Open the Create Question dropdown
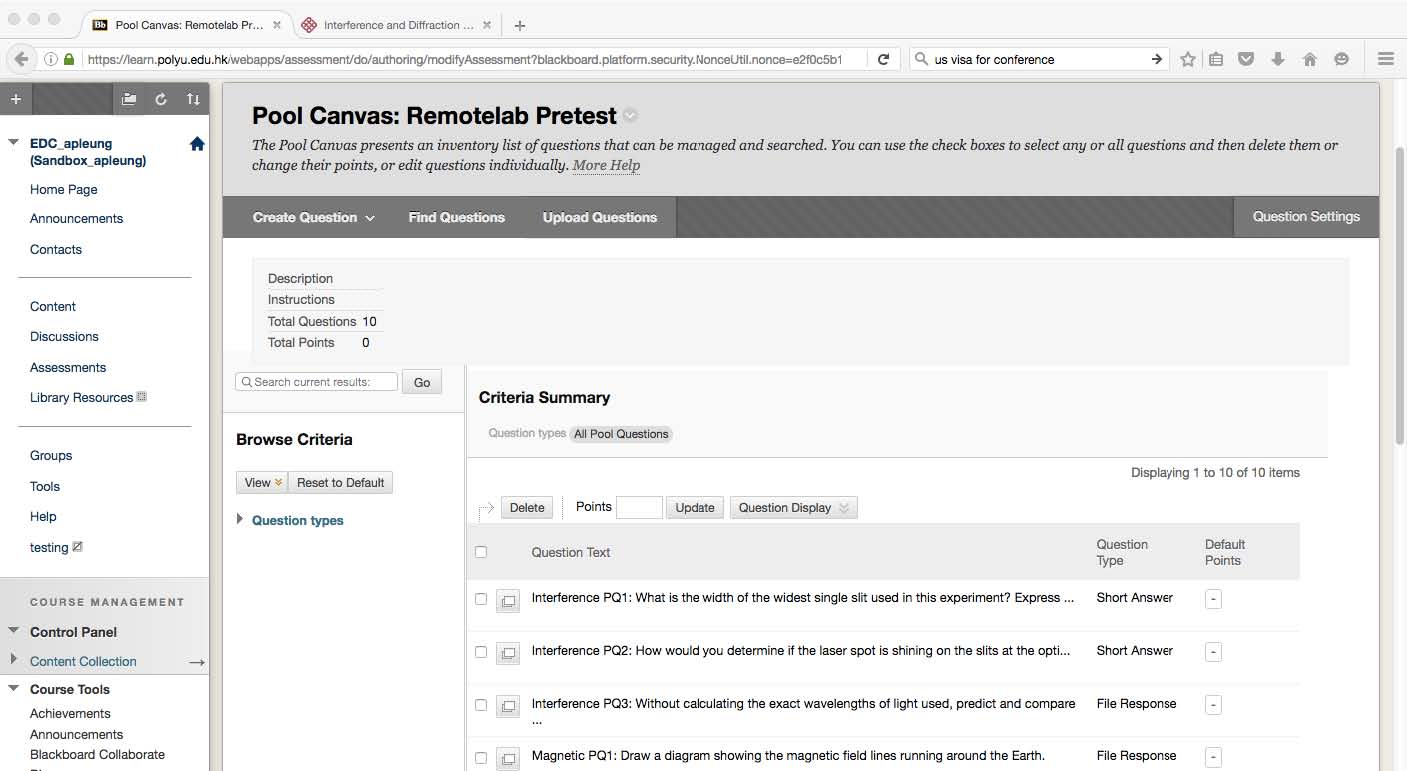This screenshot has width=1407, height=771. (x=314, y=217)
